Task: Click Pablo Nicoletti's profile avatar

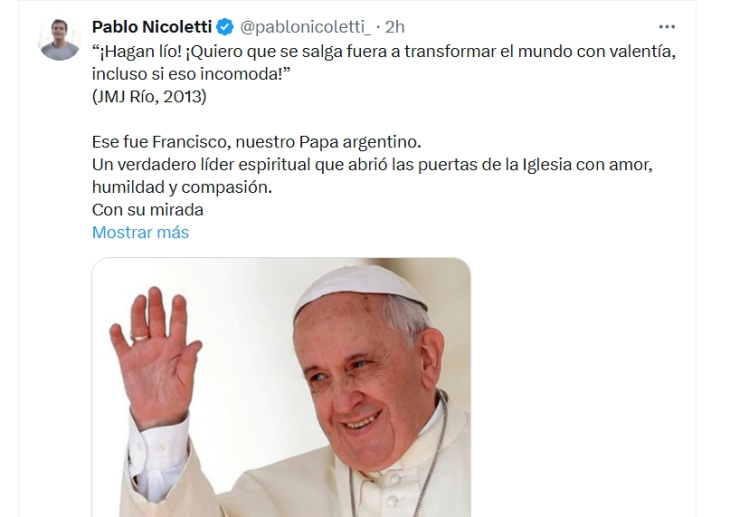Action: (x=60, y=40)
